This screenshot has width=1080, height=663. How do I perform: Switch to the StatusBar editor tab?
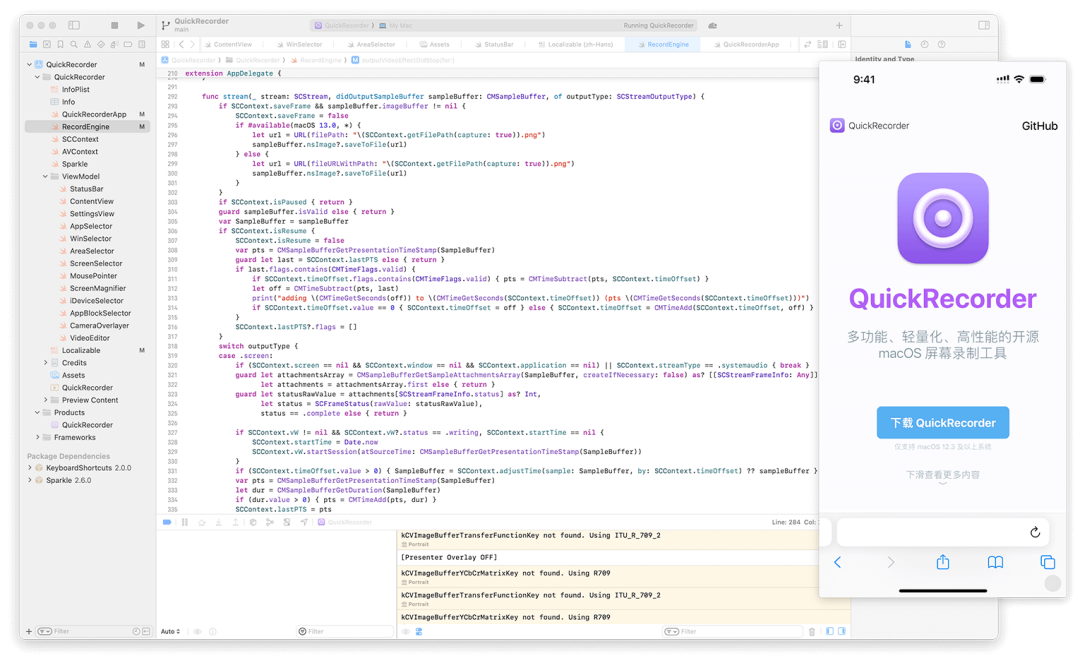[x=495, y=44]
